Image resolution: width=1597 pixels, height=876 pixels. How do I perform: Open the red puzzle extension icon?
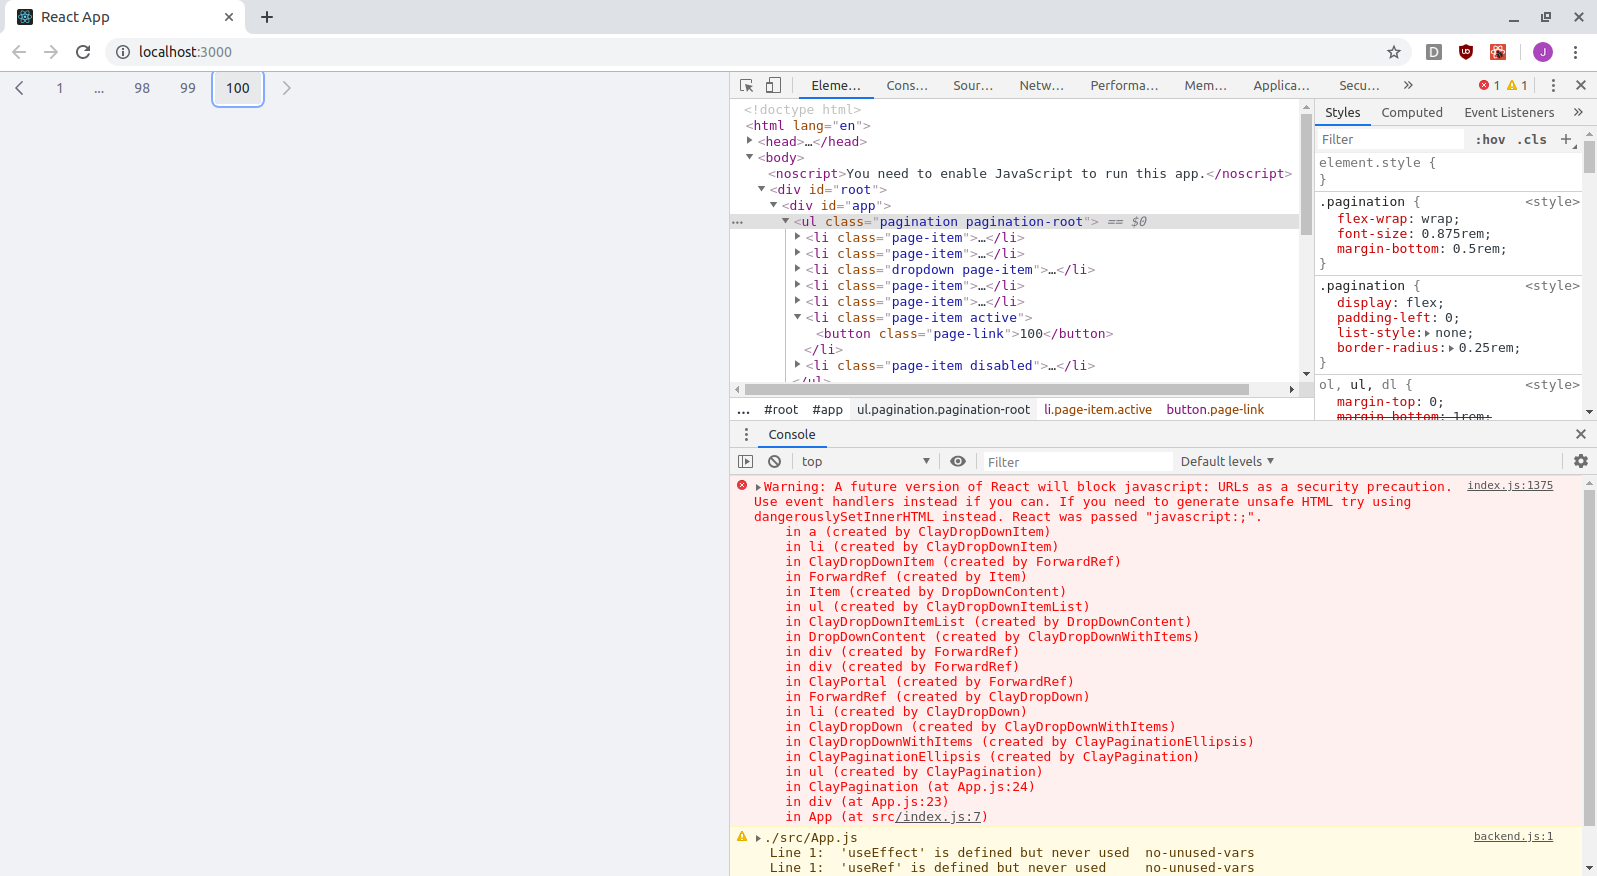coord(1498,52)
